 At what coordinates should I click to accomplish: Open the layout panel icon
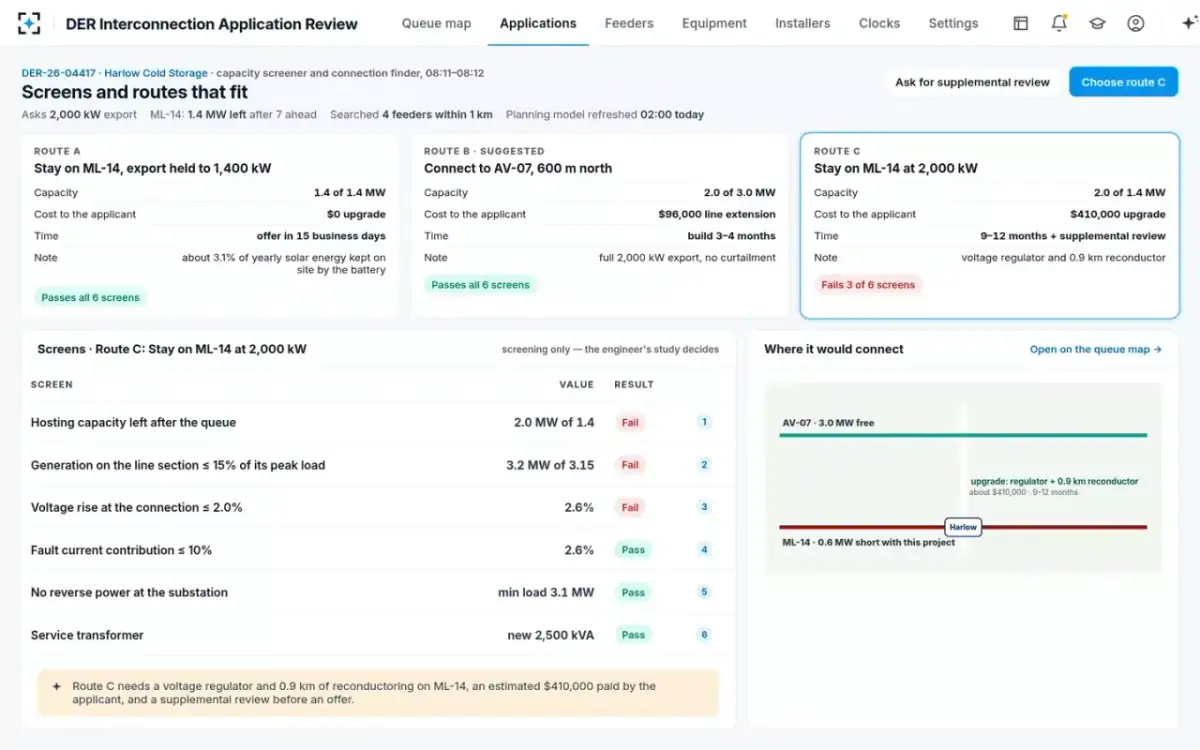coord(1020,23)
